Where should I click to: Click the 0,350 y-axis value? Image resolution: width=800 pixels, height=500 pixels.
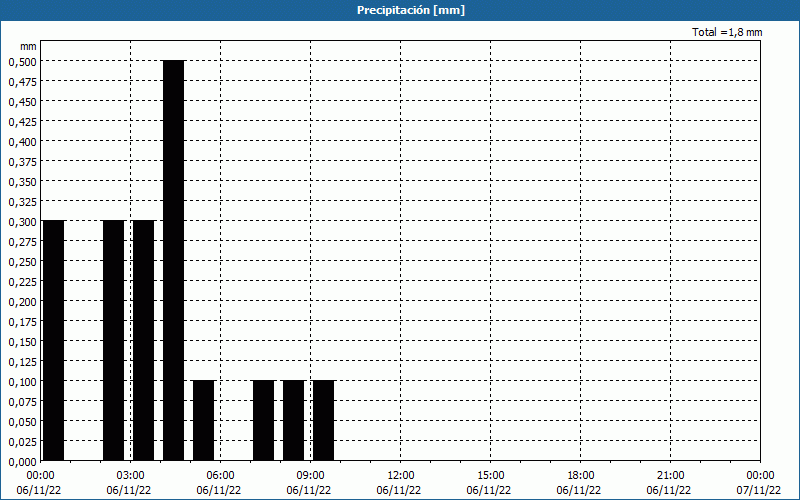pos(22,182)
